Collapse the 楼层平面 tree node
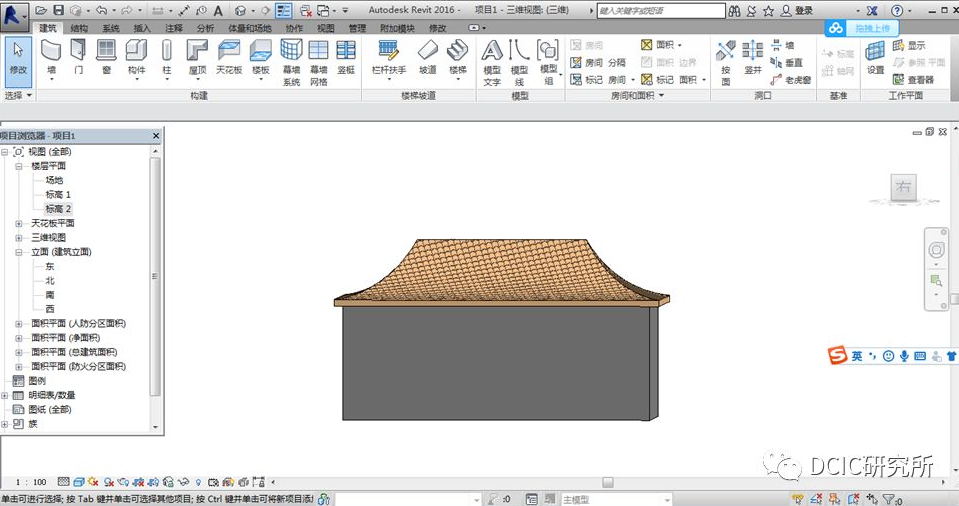The image size is (959, 506). [x=19, y=166]
